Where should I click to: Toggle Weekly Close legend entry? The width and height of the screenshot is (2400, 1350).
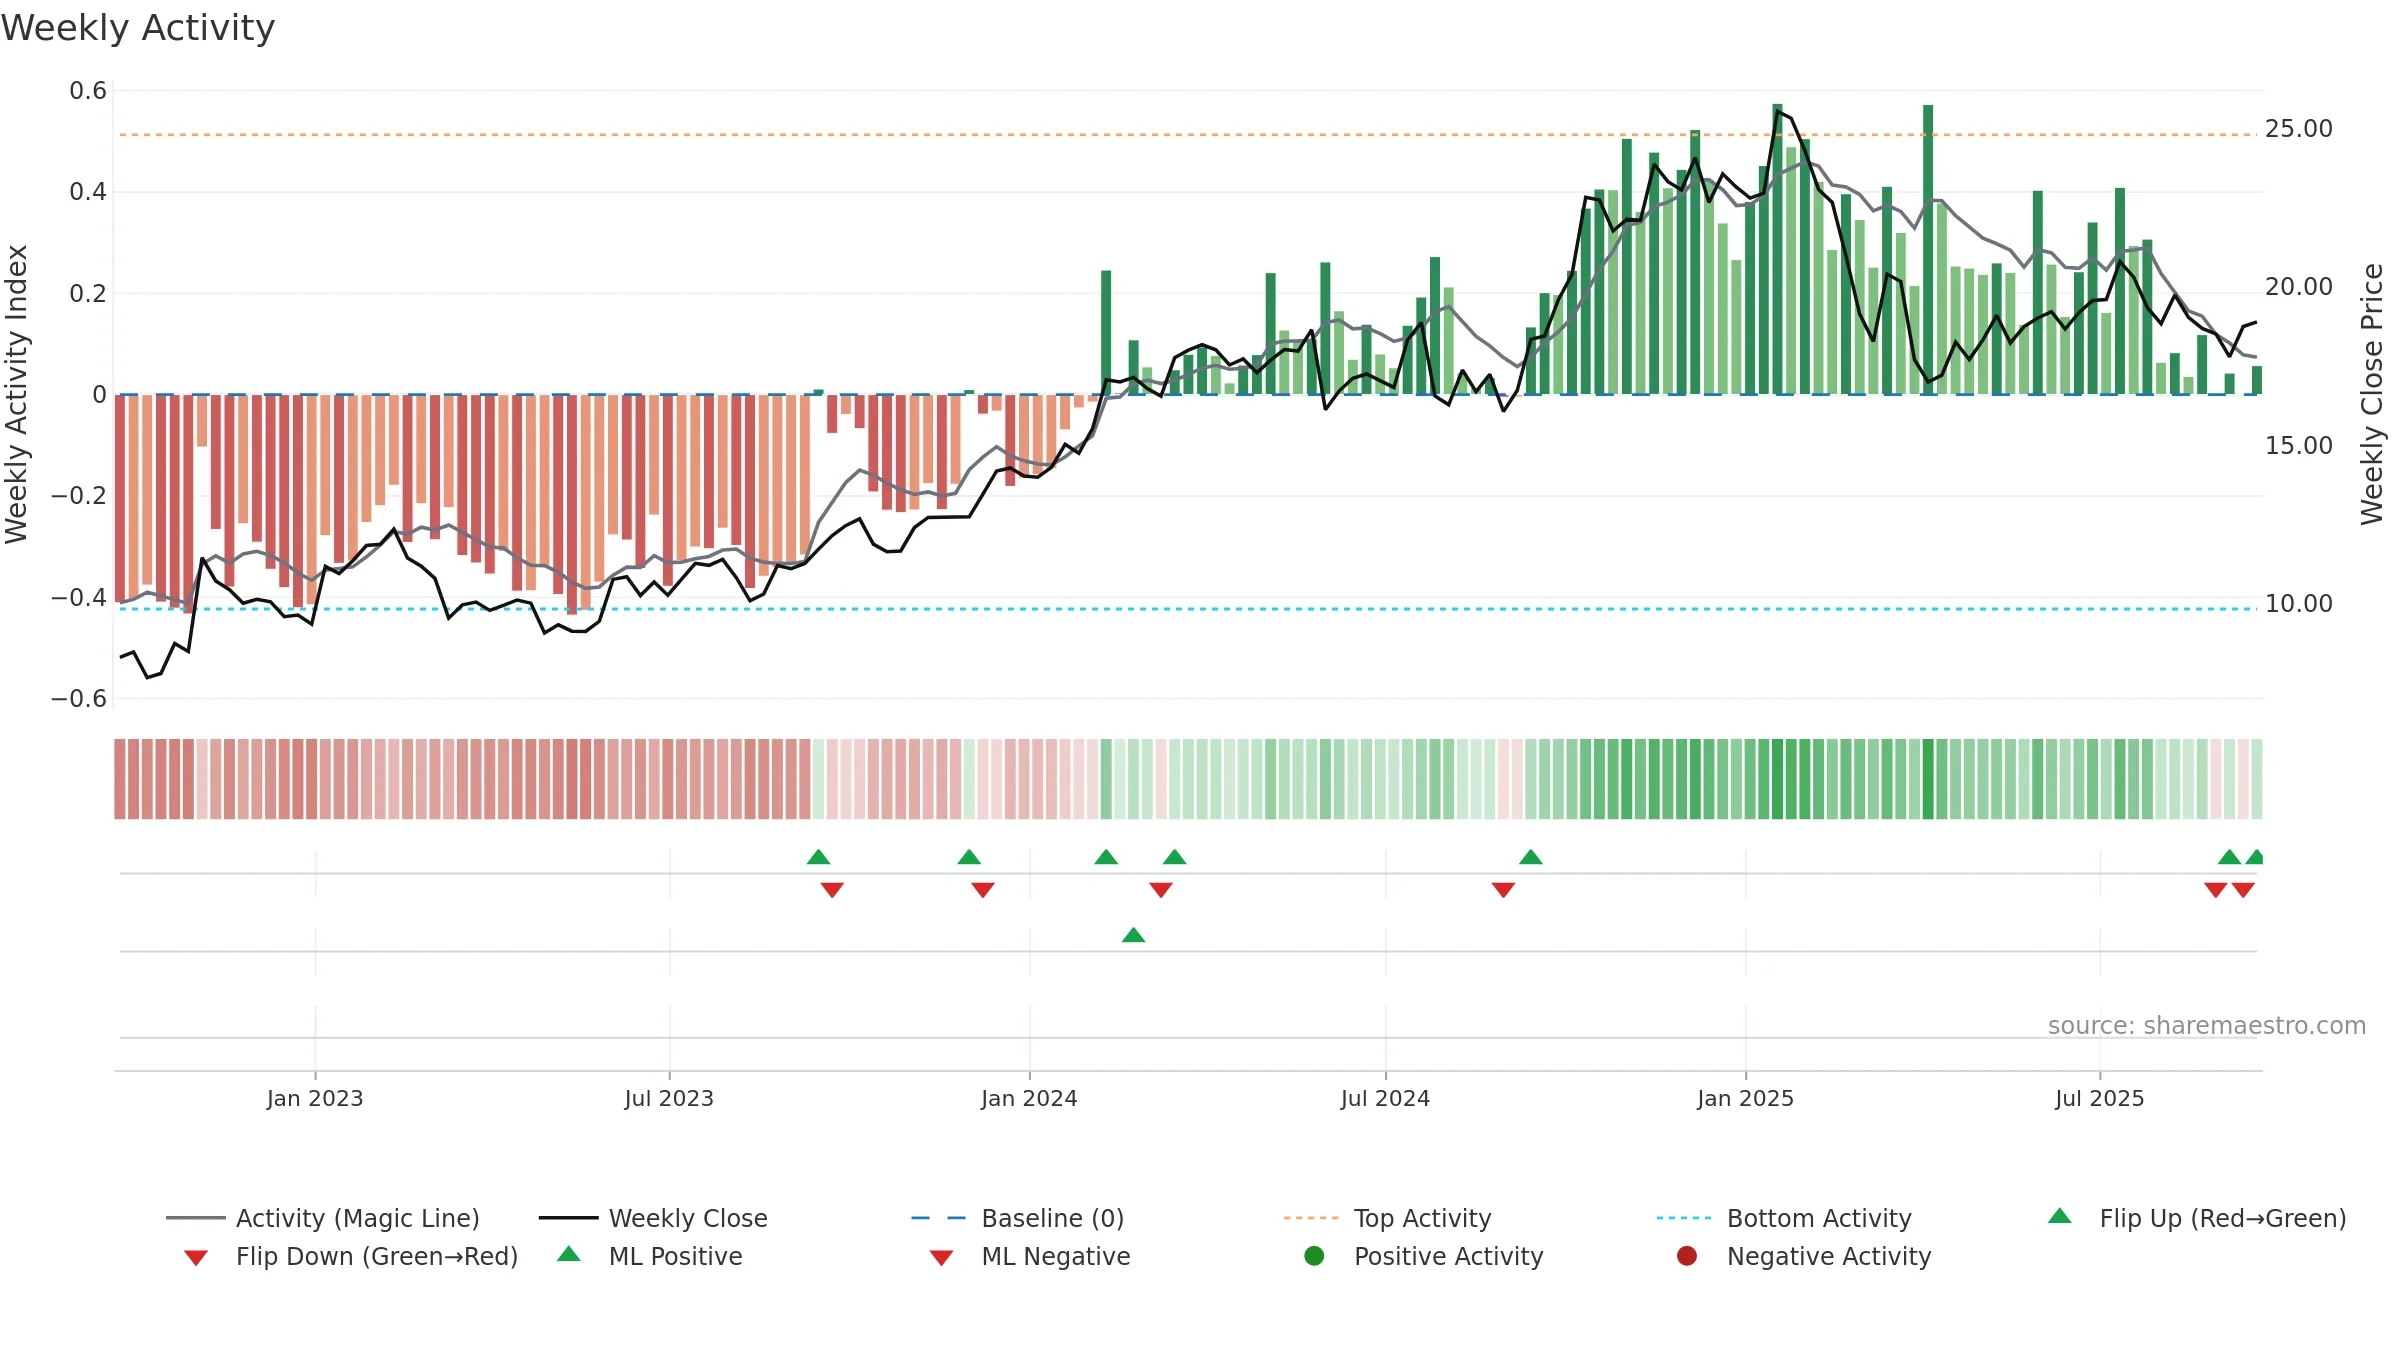click(x=653, y=1218)
